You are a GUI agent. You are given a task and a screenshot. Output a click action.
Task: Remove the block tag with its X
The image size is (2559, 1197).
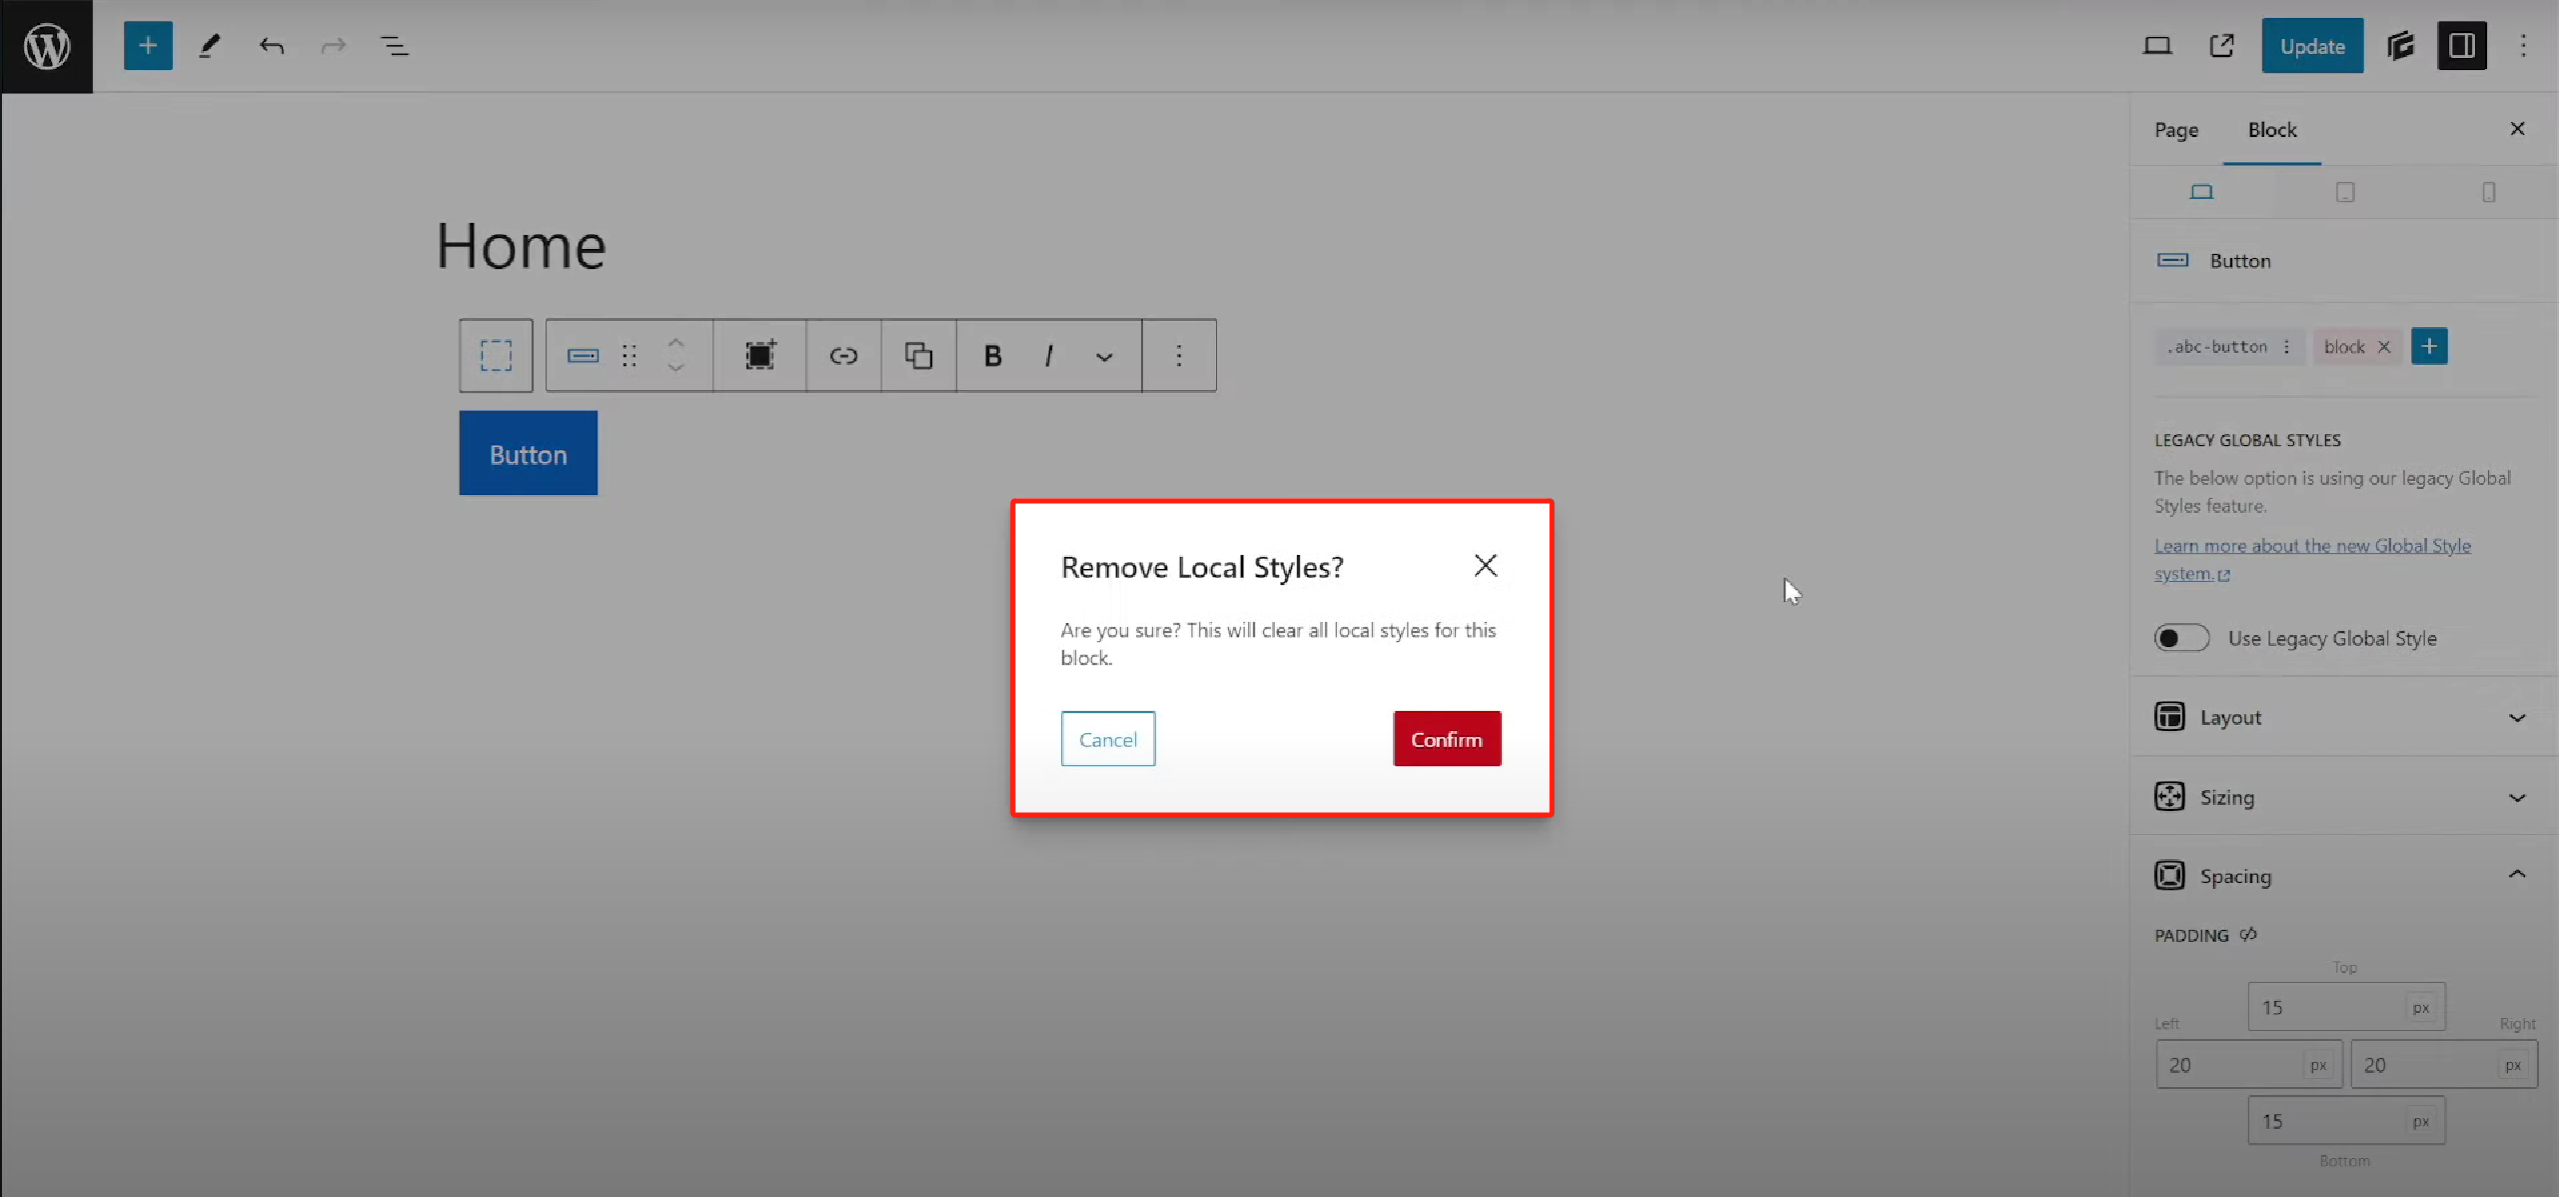(x=2386, y=346)
